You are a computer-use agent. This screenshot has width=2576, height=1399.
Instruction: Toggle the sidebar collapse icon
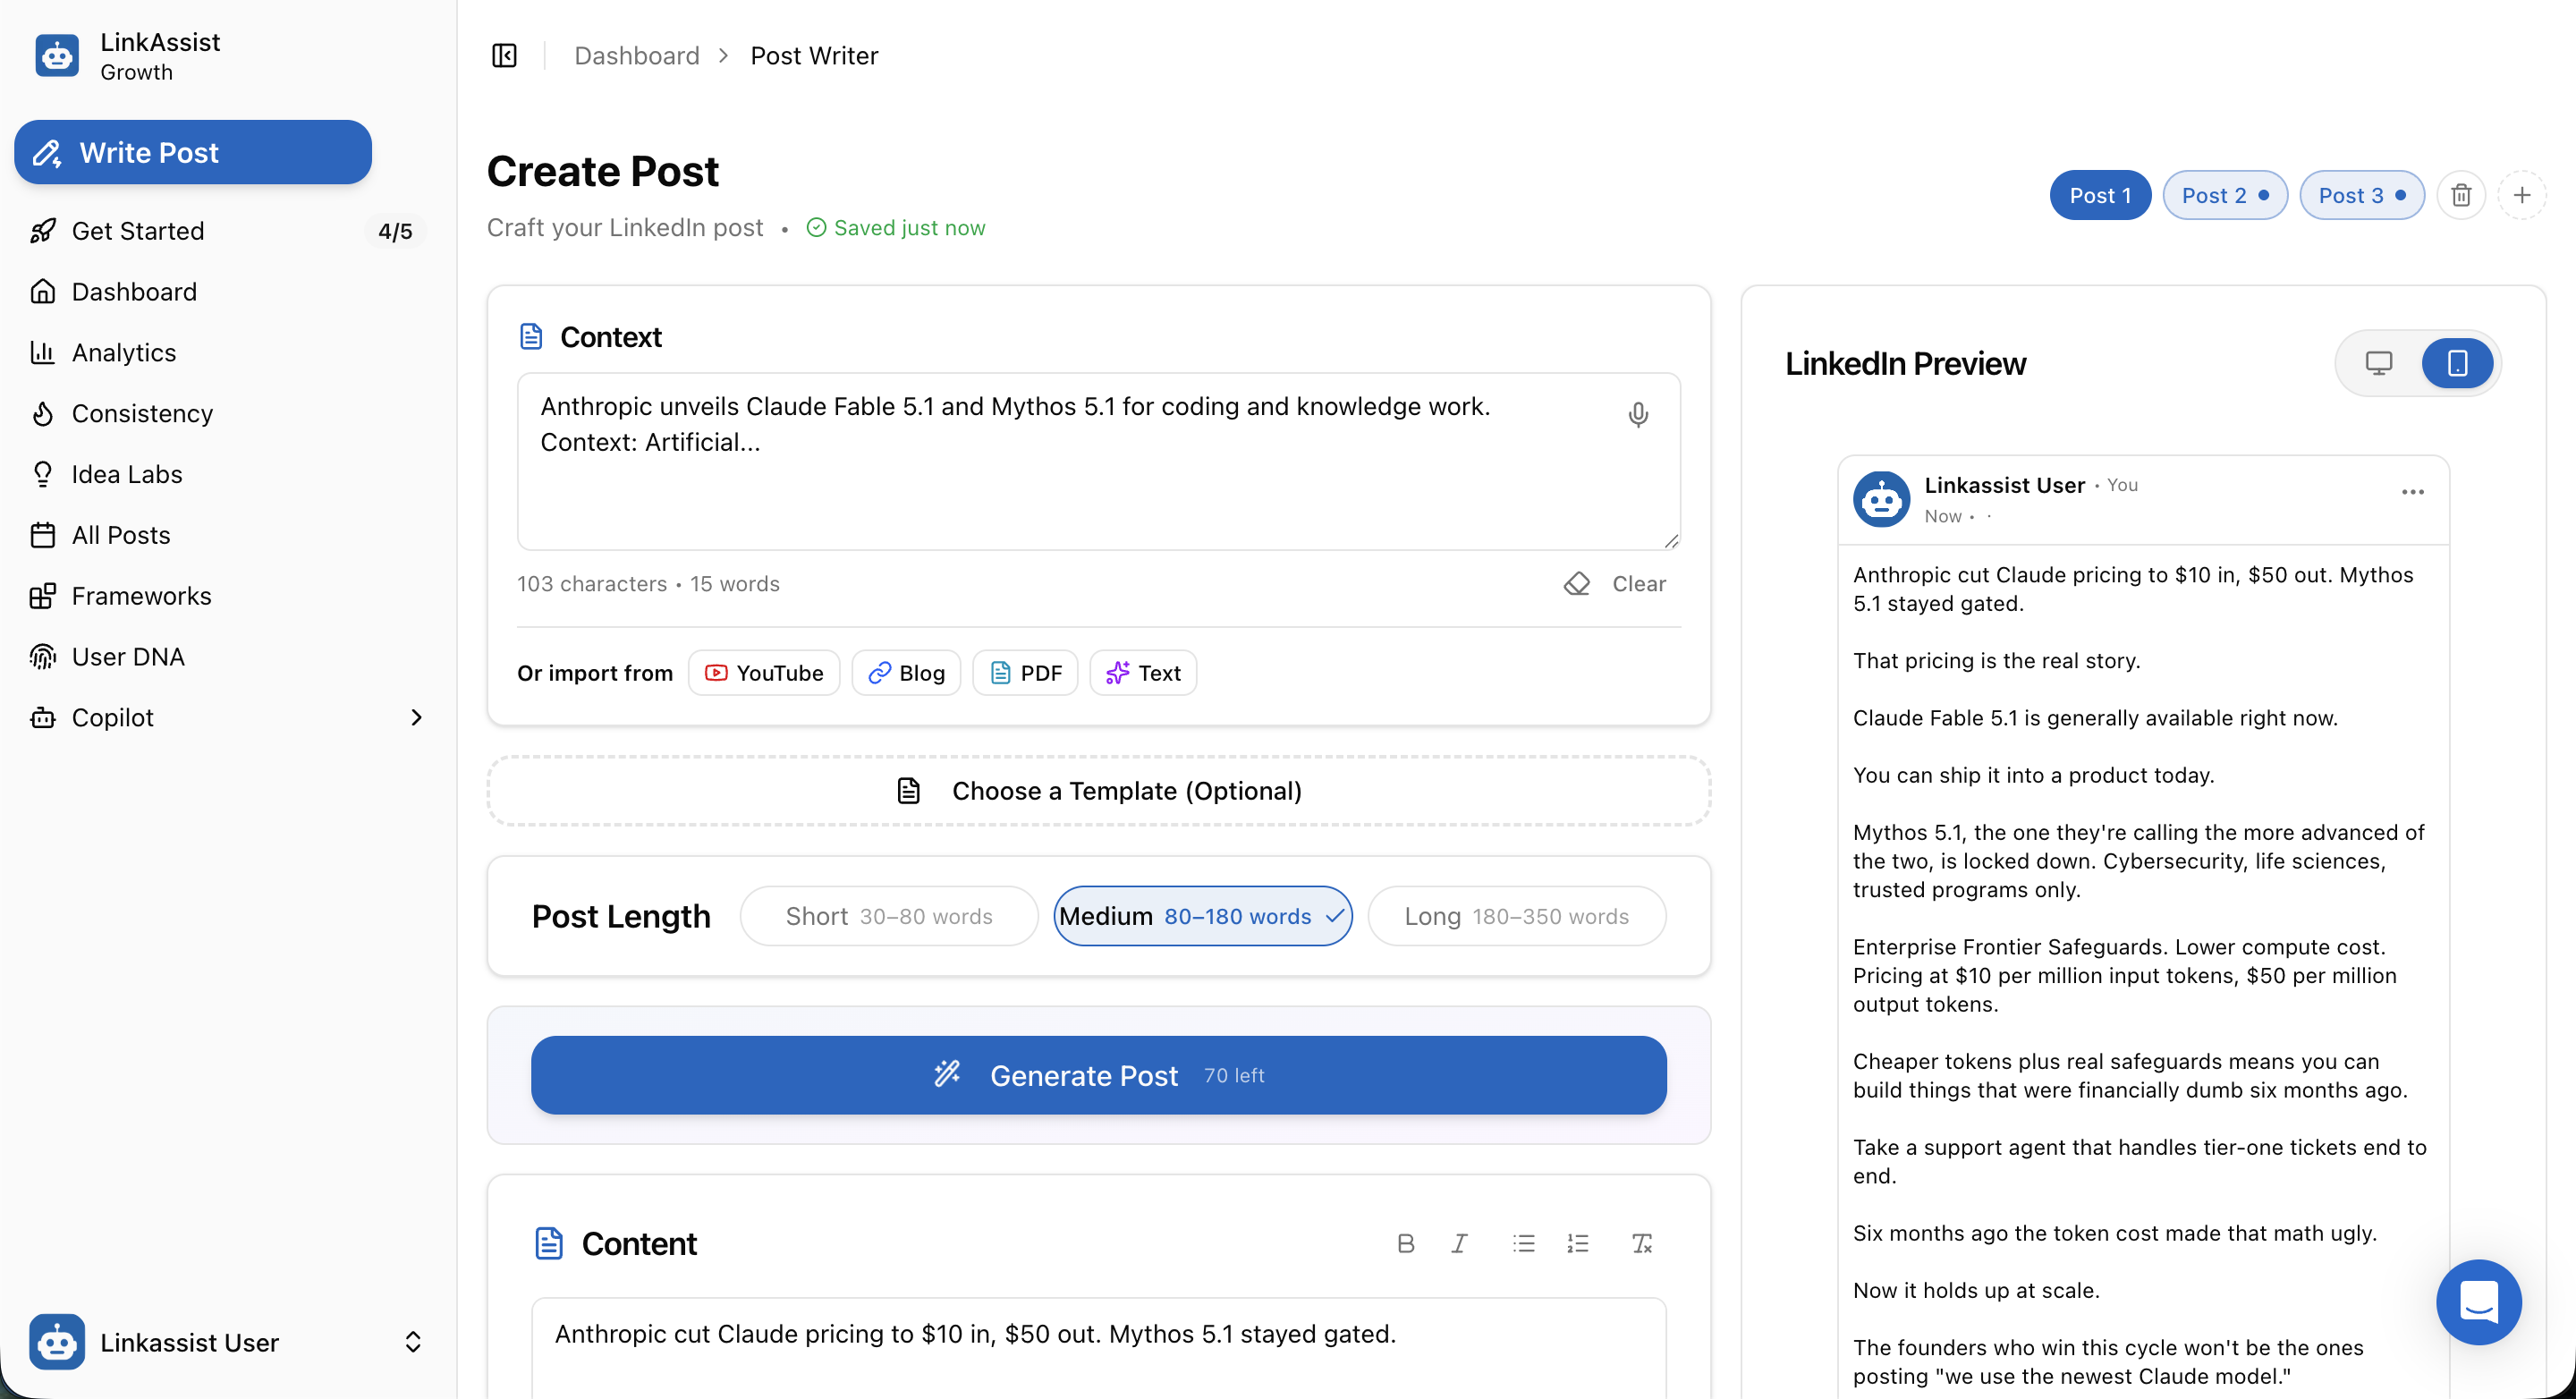point(504,56)
